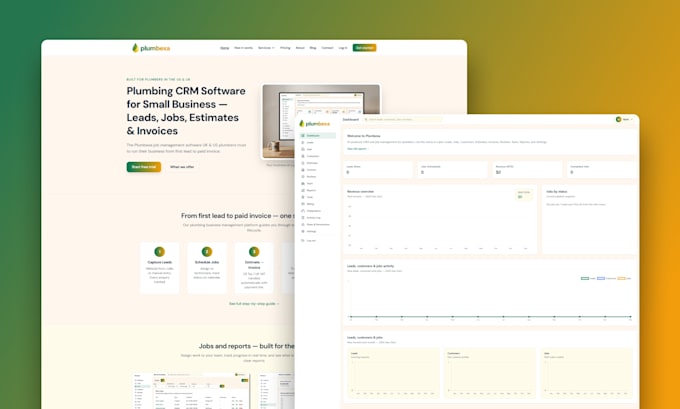The width and height of the screenshot is (680, 409).
Task: Click the Plumbexa logo on landing page header
Action: [x=151, y=48]
